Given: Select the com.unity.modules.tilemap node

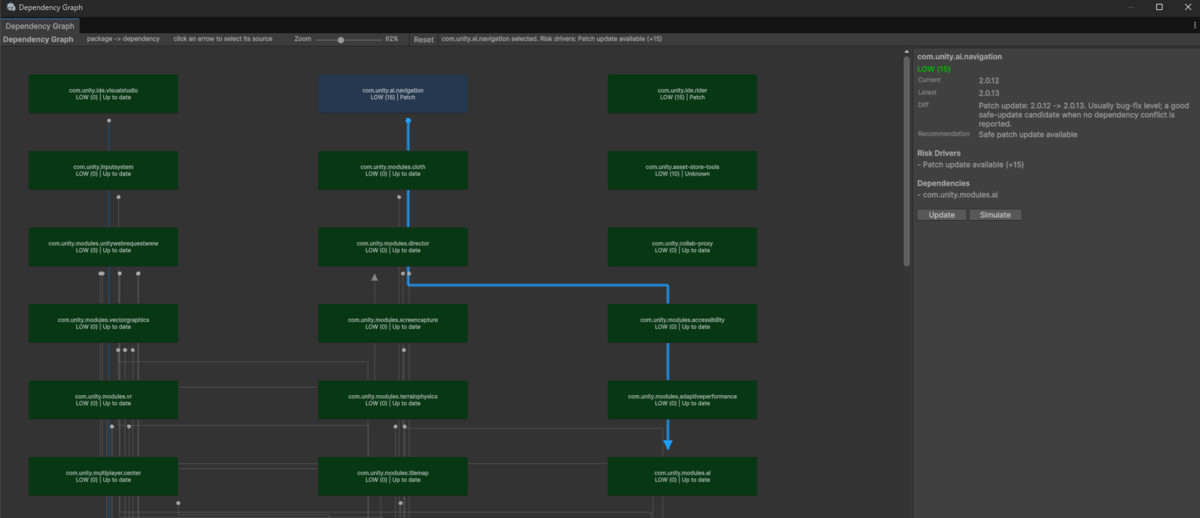Looking at the screenshot, I should [393, 476].
